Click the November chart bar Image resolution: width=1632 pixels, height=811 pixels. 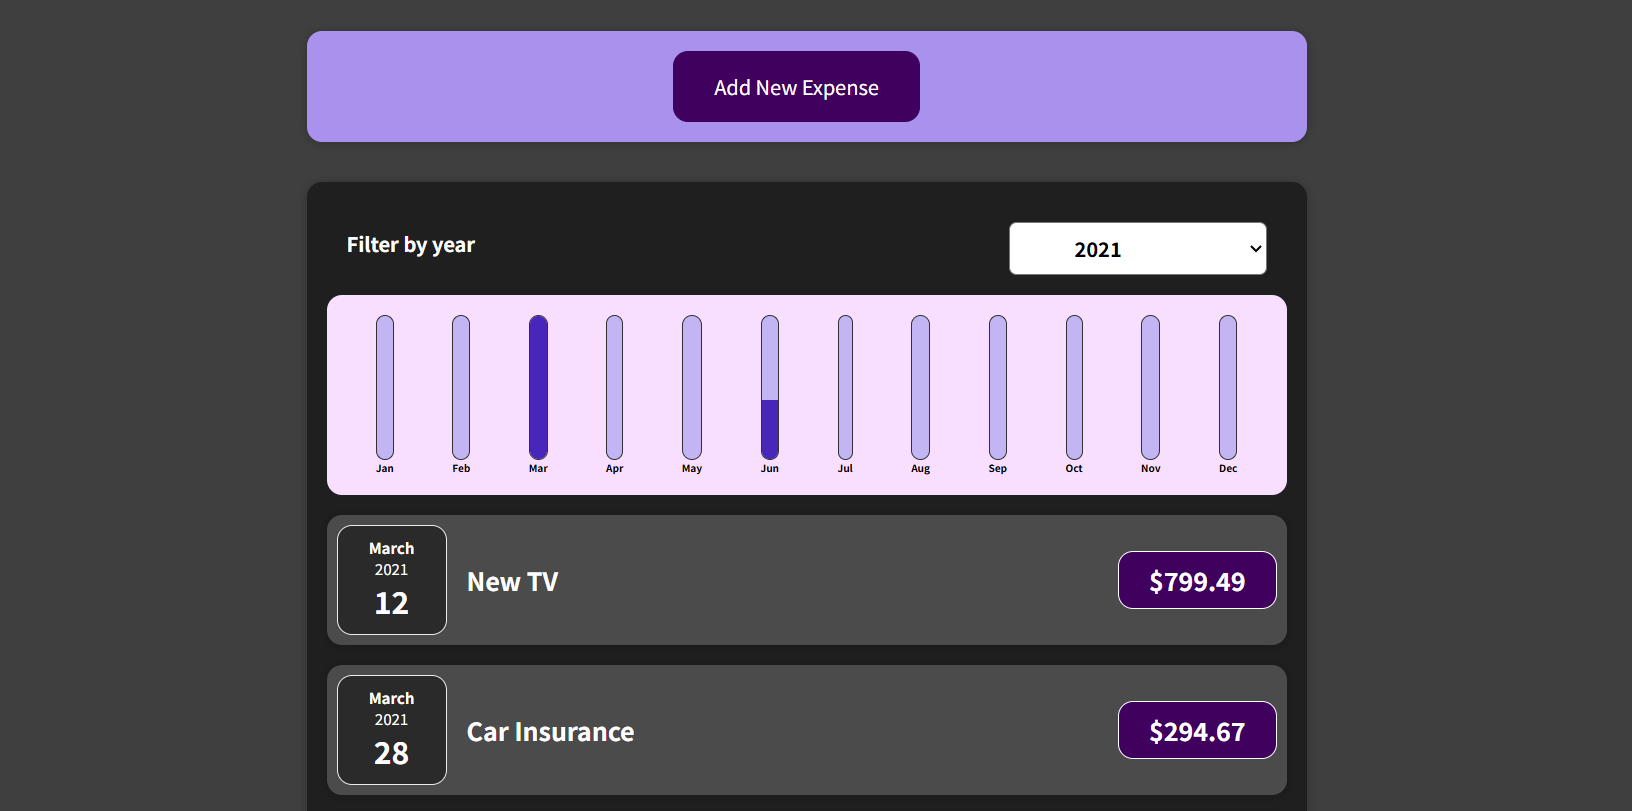[1151, 387]
